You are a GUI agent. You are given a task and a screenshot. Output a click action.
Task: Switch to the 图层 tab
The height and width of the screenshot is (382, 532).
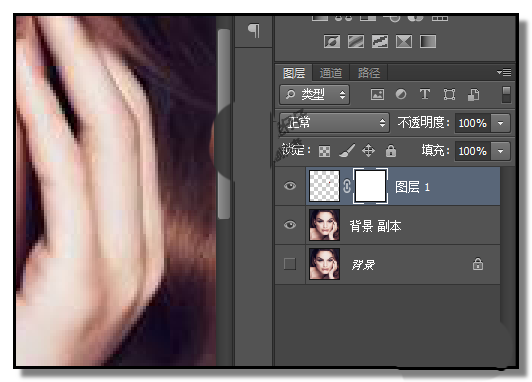coord(294,73)
